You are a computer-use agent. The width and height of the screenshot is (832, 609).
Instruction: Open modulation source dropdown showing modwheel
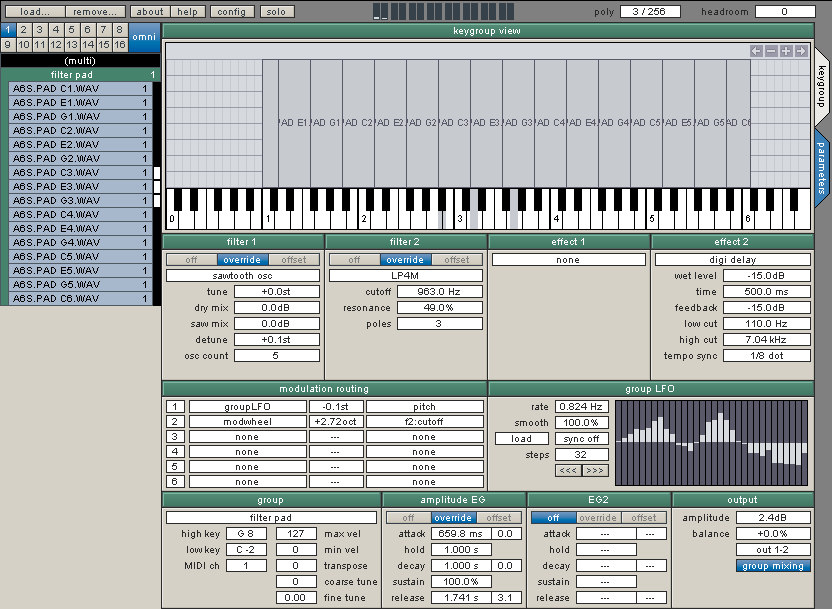(247, 422)
